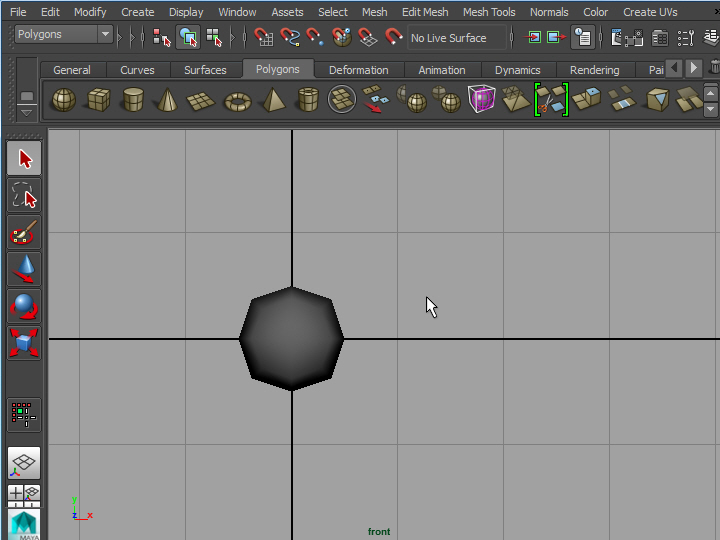Activate the Rotate tool sphere icon
The image size is (720, 540).
click(25, 306)
